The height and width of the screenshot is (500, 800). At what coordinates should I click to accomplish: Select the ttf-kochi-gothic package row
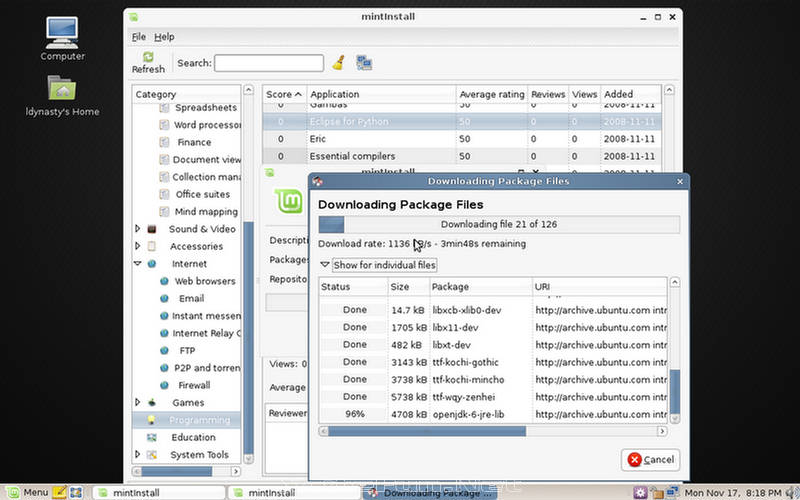click(493, 362)
